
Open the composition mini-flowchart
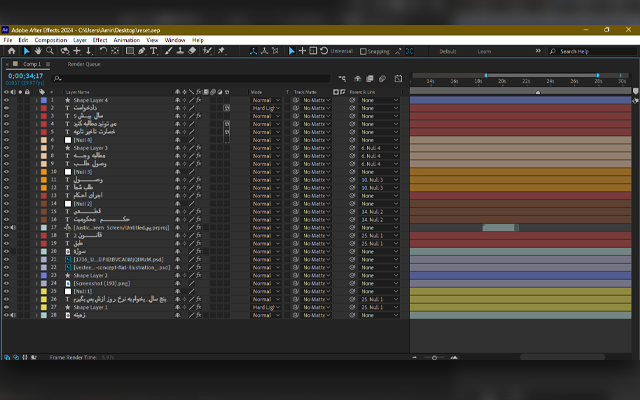pos(342,78)
